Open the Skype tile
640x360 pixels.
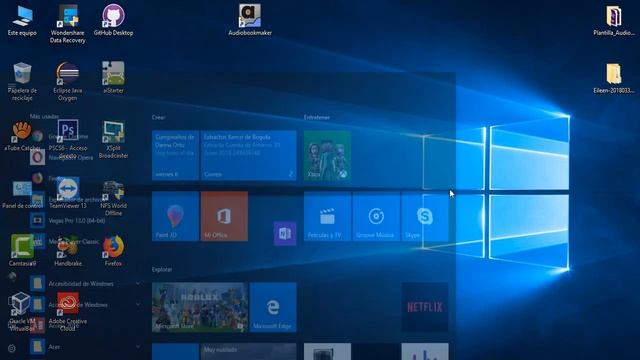[425, 216]
